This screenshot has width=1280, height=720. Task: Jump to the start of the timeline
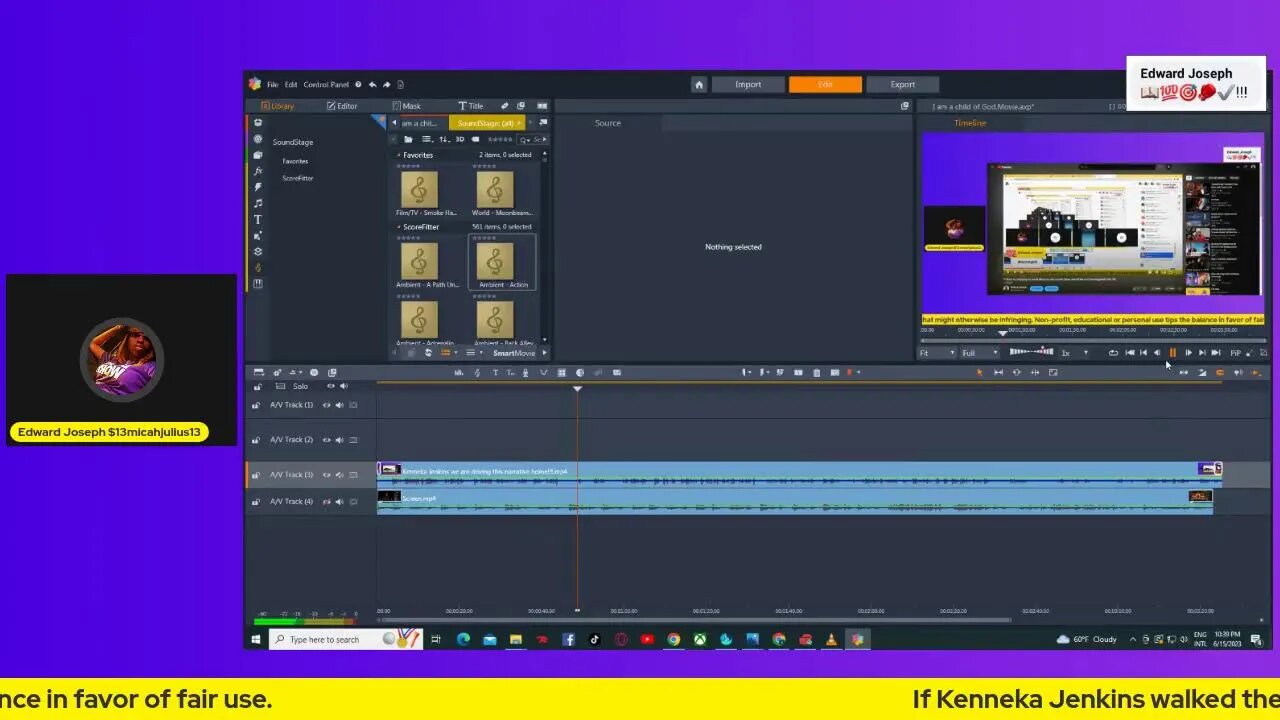coord(1129,353)
